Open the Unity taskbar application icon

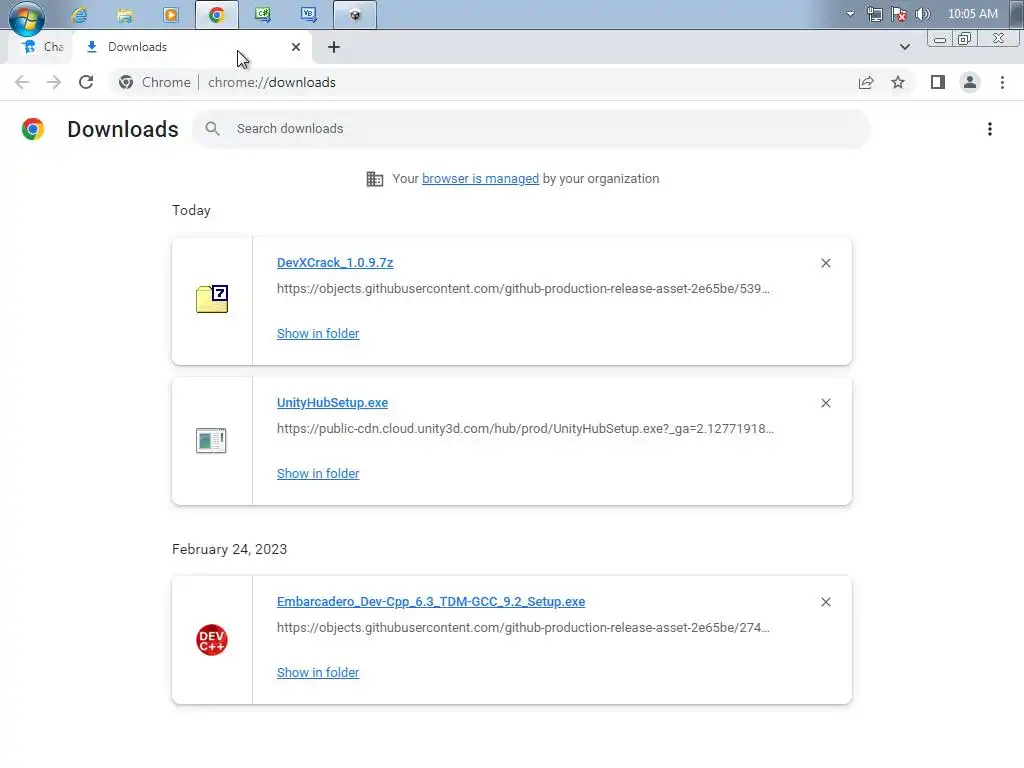[355, 14]
